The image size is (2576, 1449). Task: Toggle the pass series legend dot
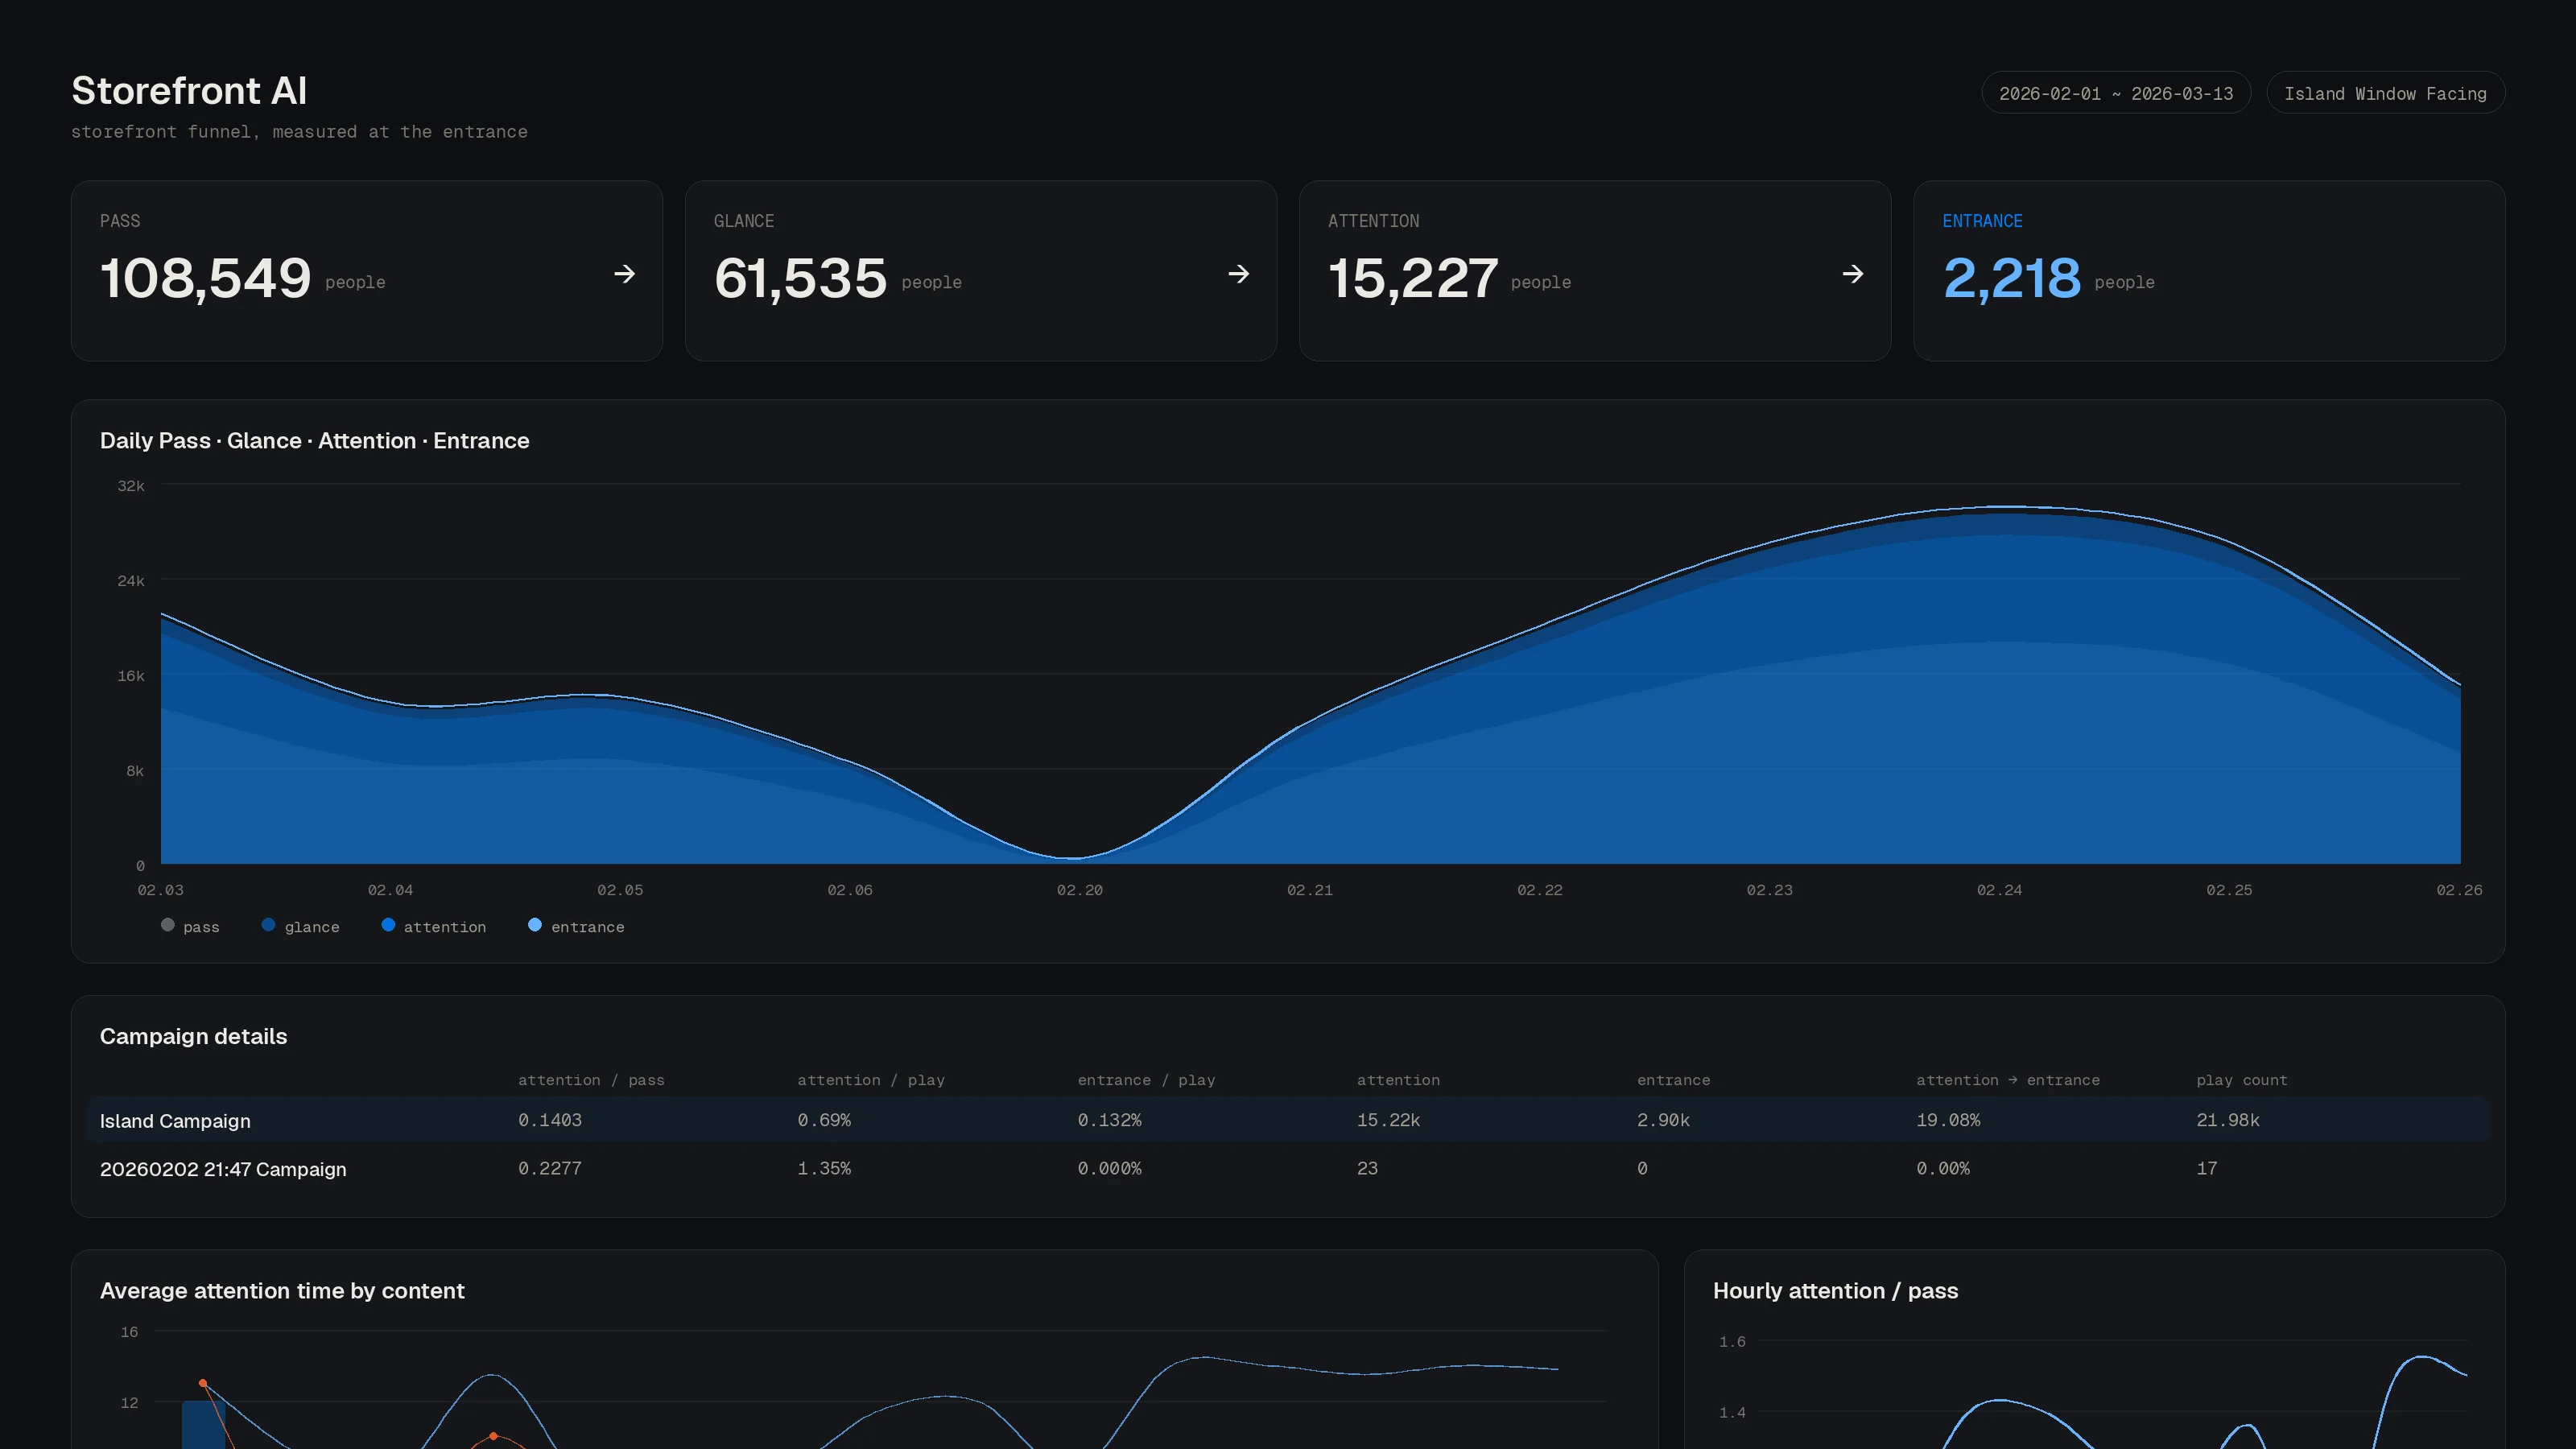pos(168,925)
